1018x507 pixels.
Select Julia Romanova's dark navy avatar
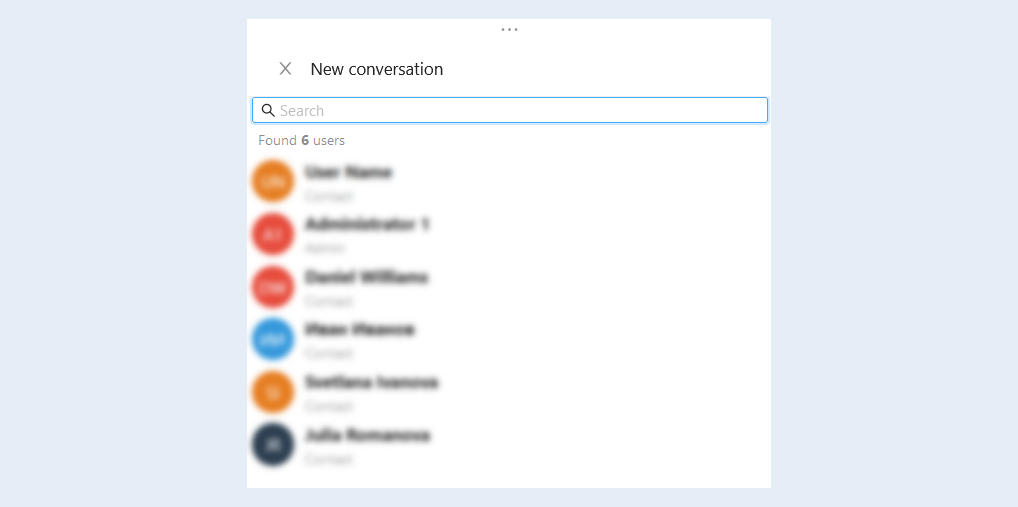[x=273, y=445]
